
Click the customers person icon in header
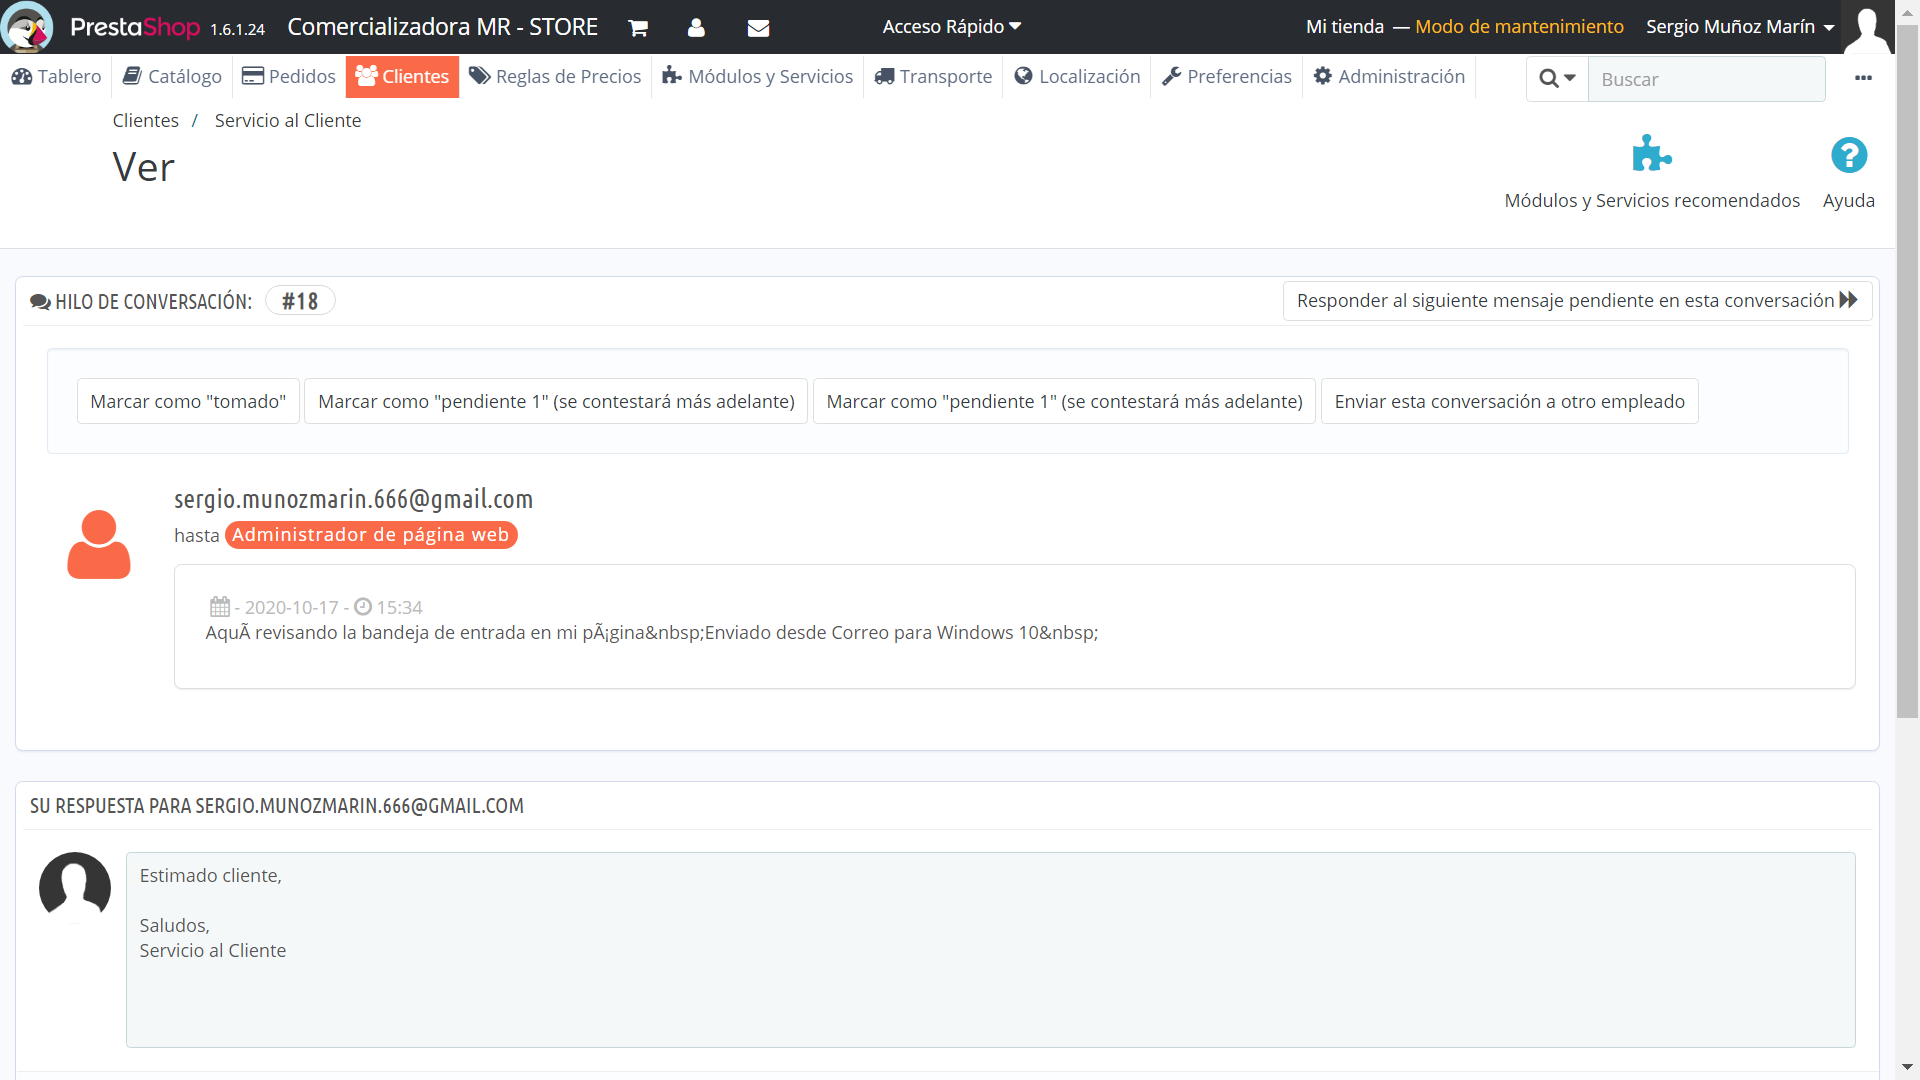click(697, 28)
